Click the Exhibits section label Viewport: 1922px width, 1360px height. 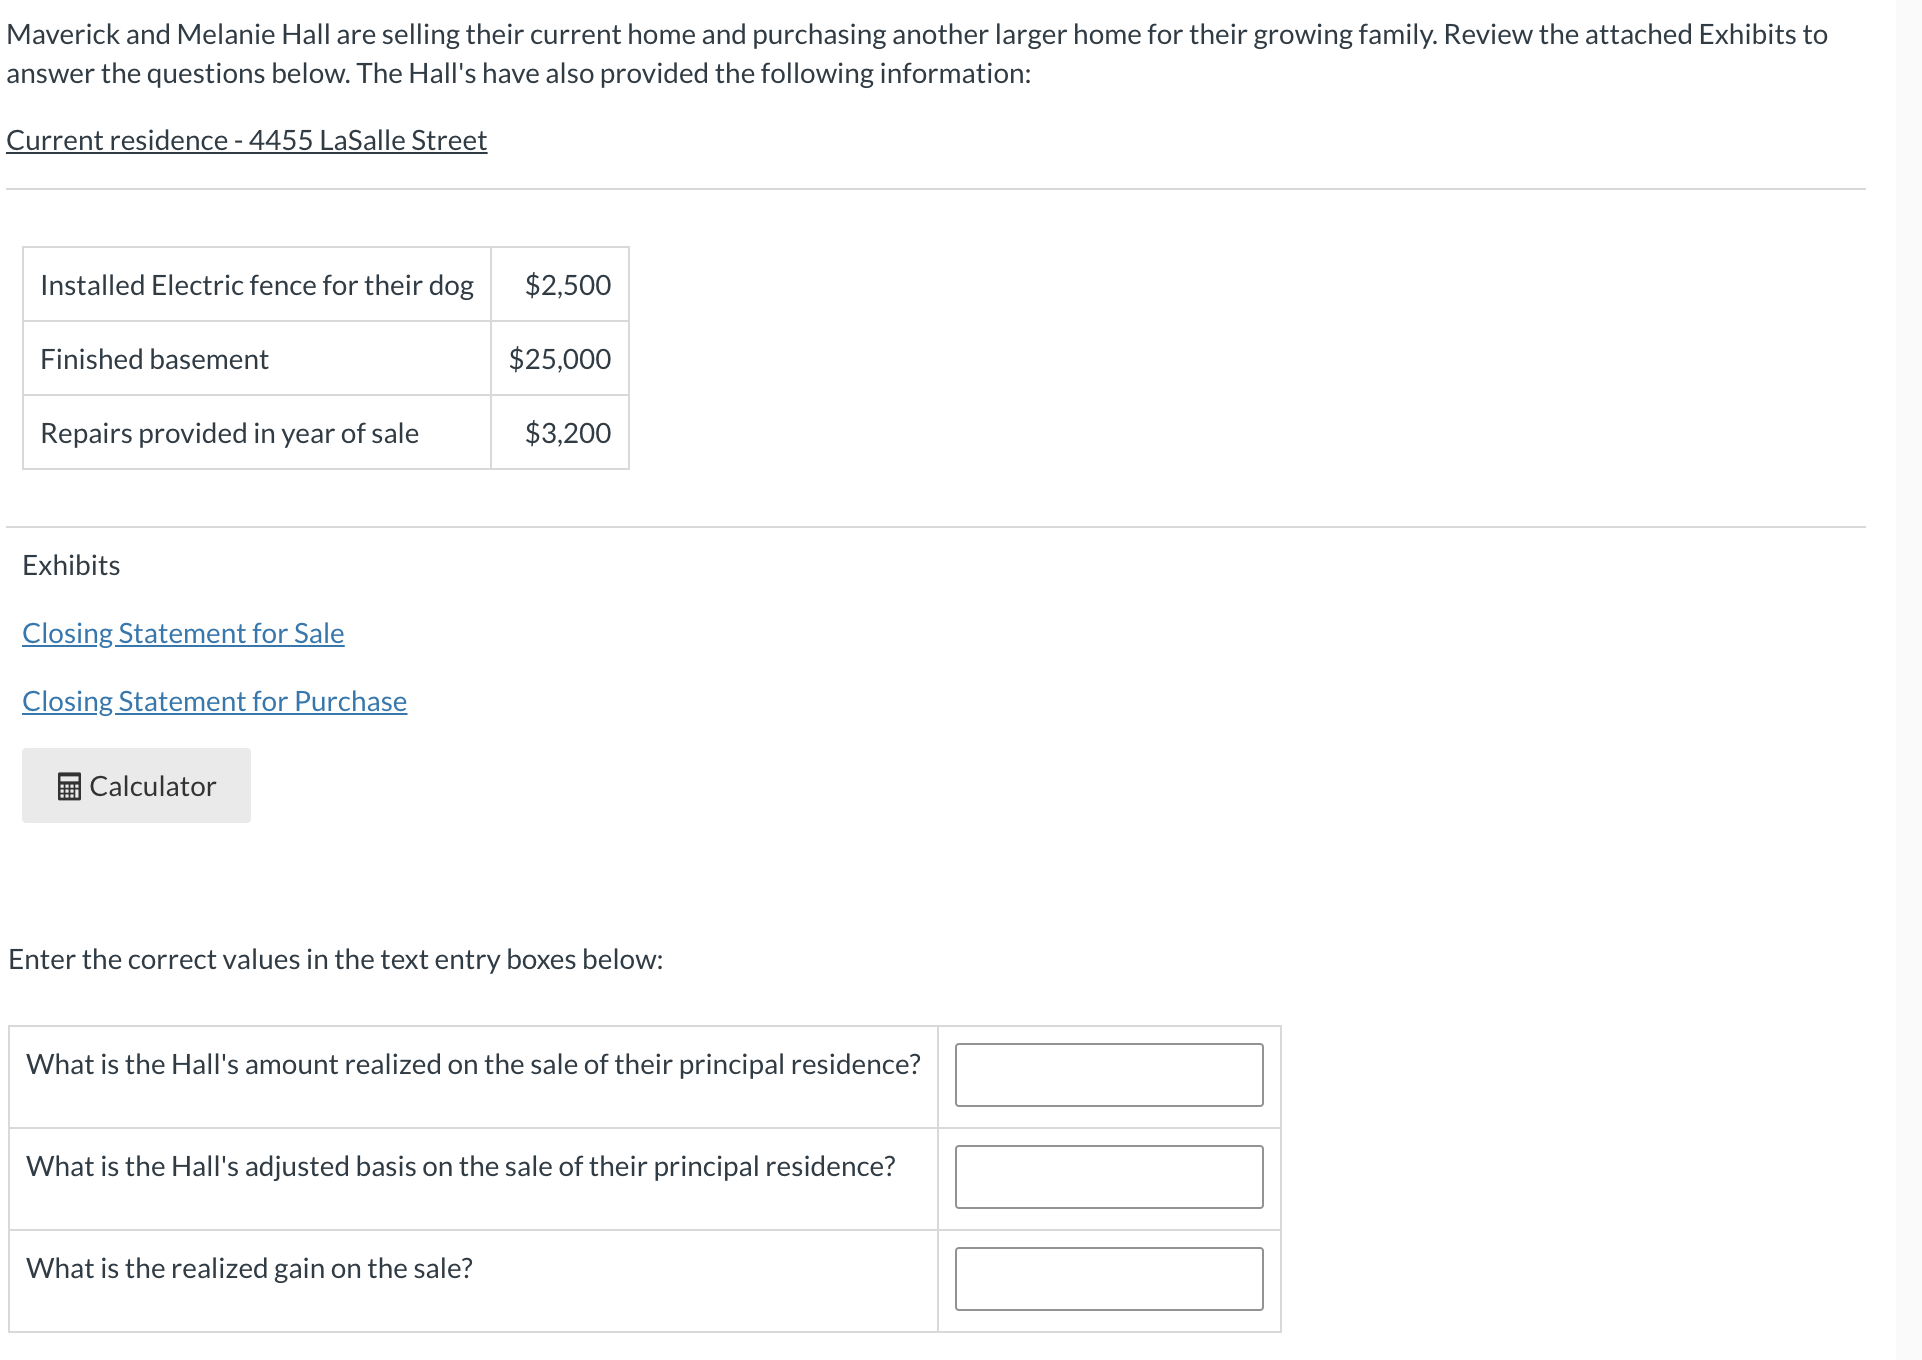[71, 565]
